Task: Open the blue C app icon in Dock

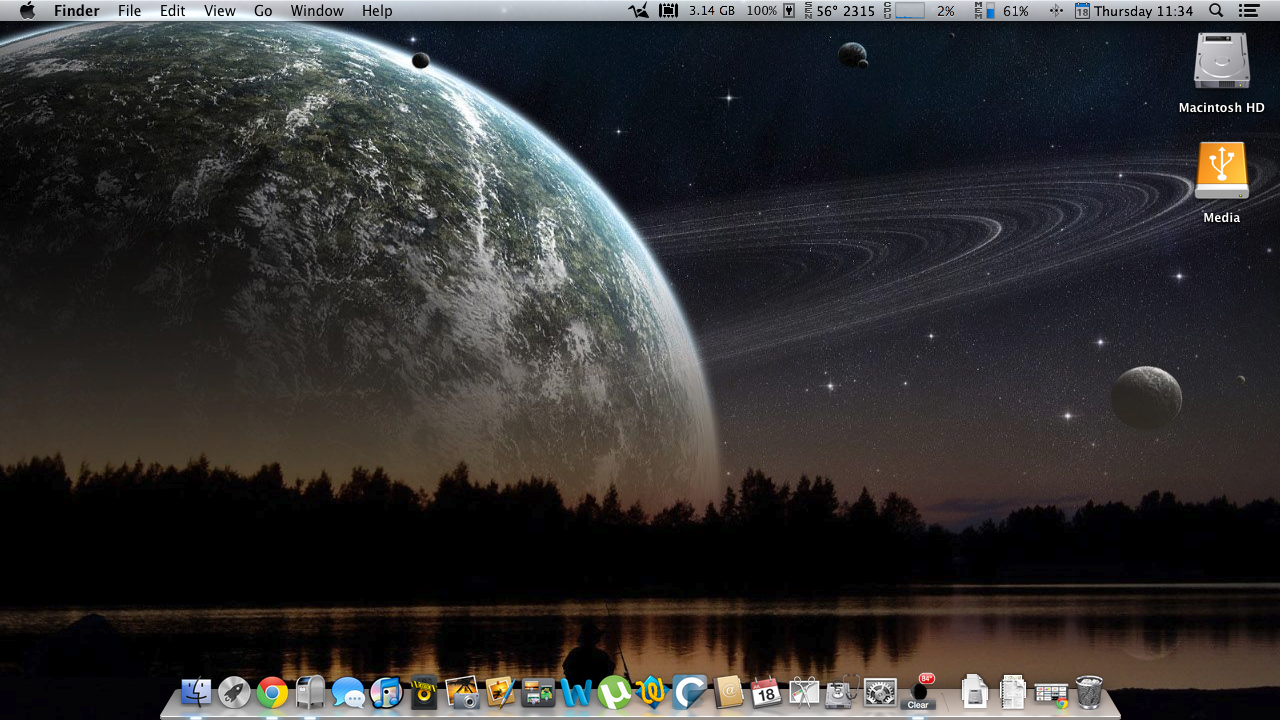Action: [x=690, y=692]
